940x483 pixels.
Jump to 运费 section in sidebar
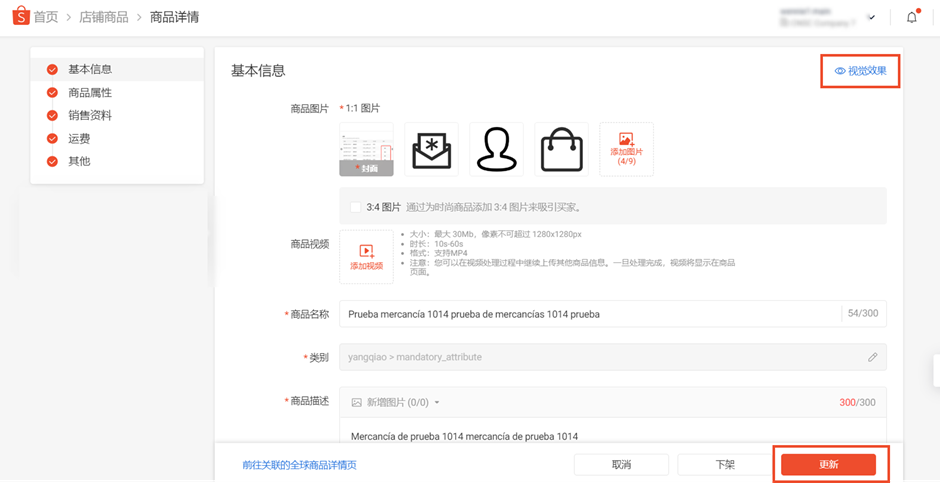pos(79,138)
